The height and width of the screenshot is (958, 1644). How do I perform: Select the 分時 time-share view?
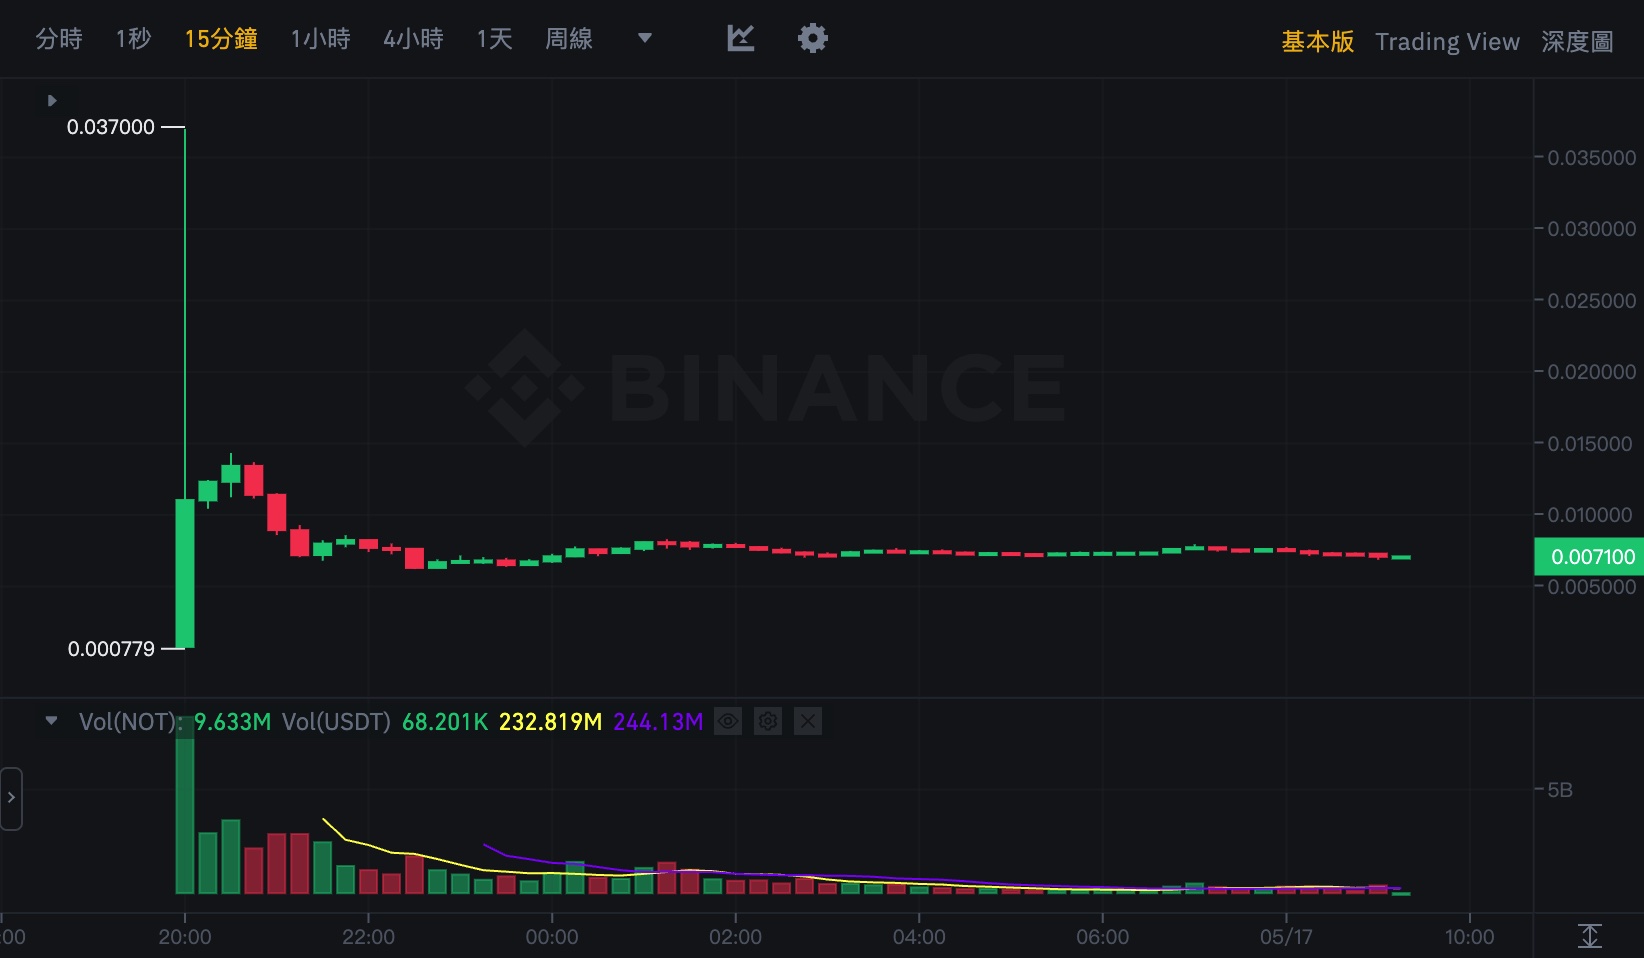click(58, 38)
